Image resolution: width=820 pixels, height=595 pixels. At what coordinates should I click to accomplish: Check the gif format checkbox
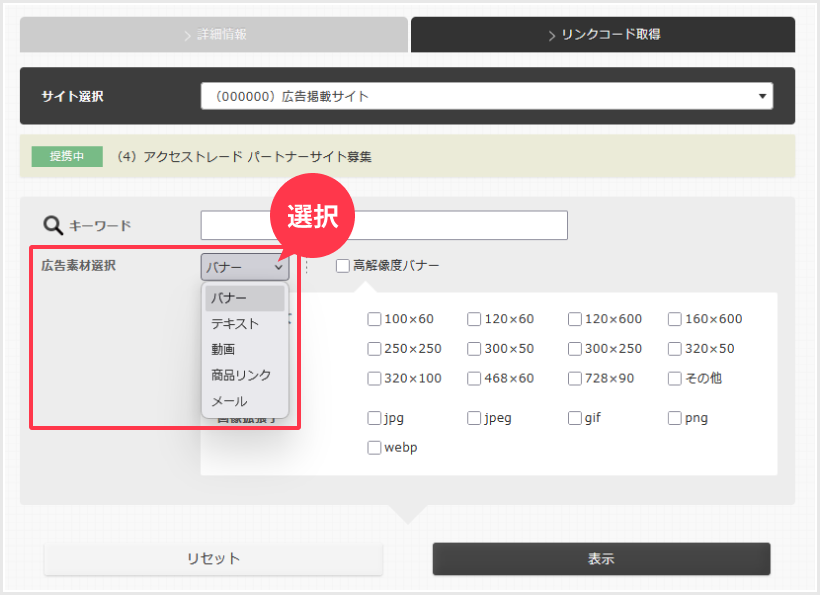[575, 418]
